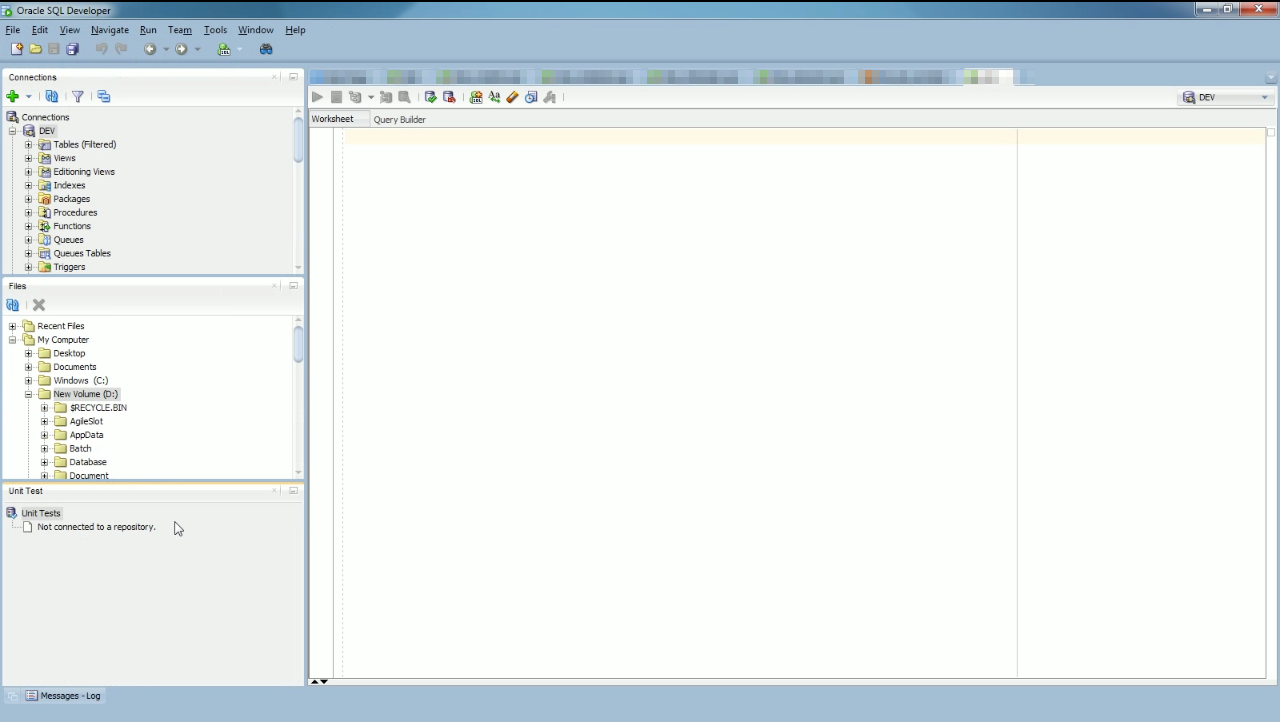Open the Tools menu
Viewport: 1280px width, 722px height.
(x=215, y=30)
